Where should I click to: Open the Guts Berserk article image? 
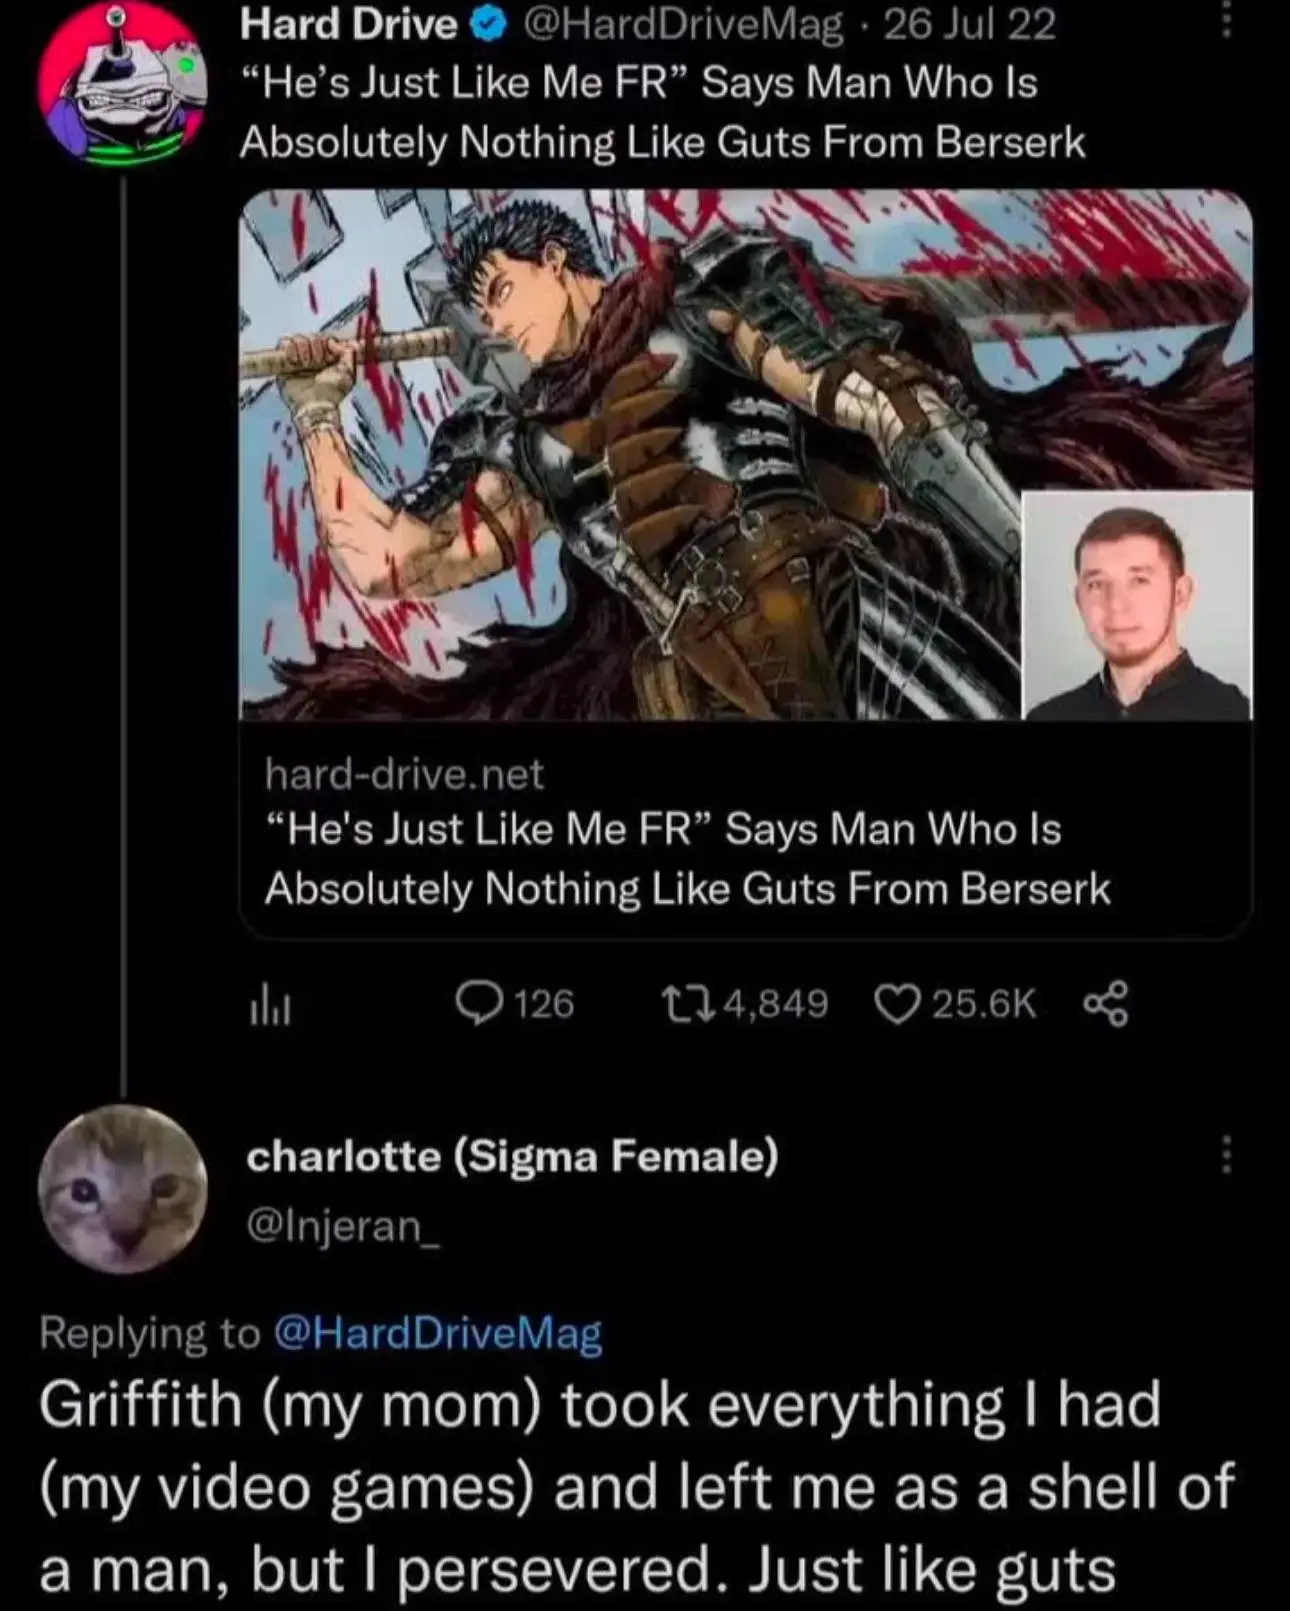(x=745, y=454)
